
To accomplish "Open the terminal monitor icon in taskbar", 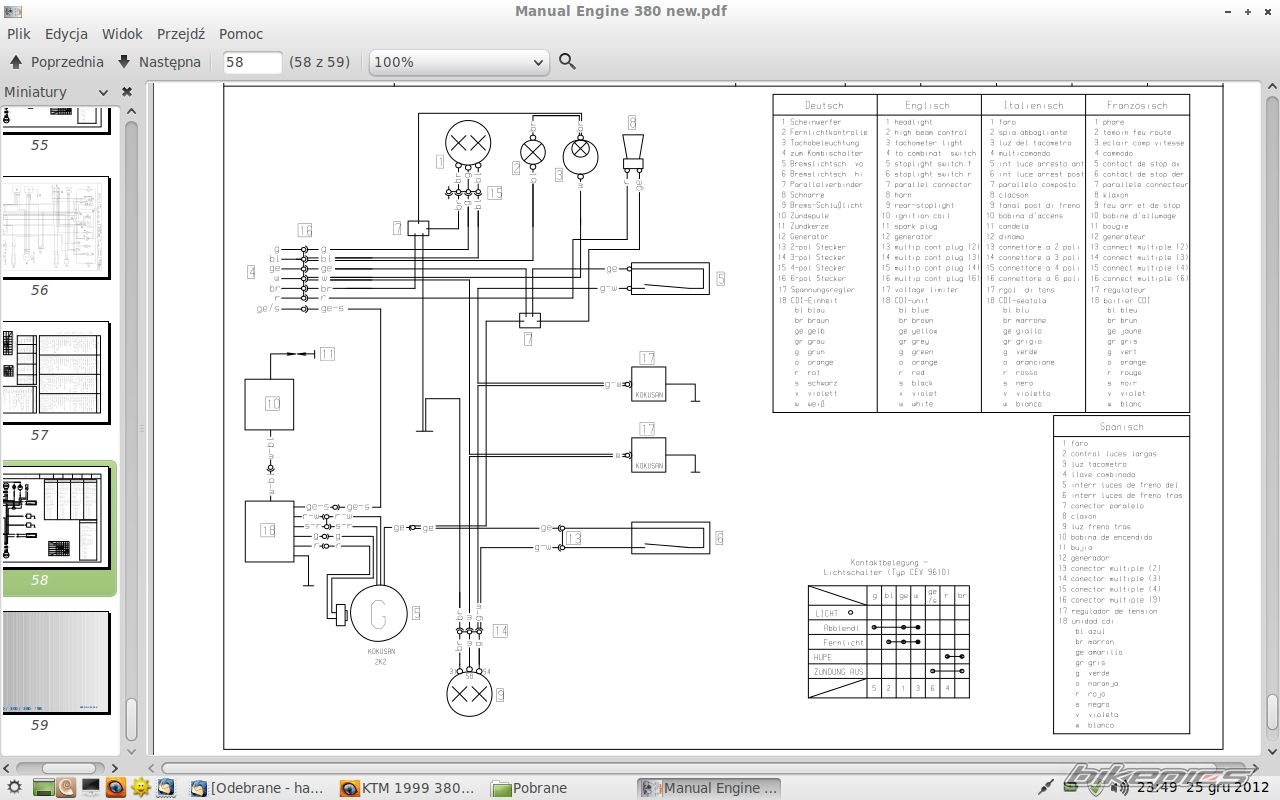I will 91,788.
